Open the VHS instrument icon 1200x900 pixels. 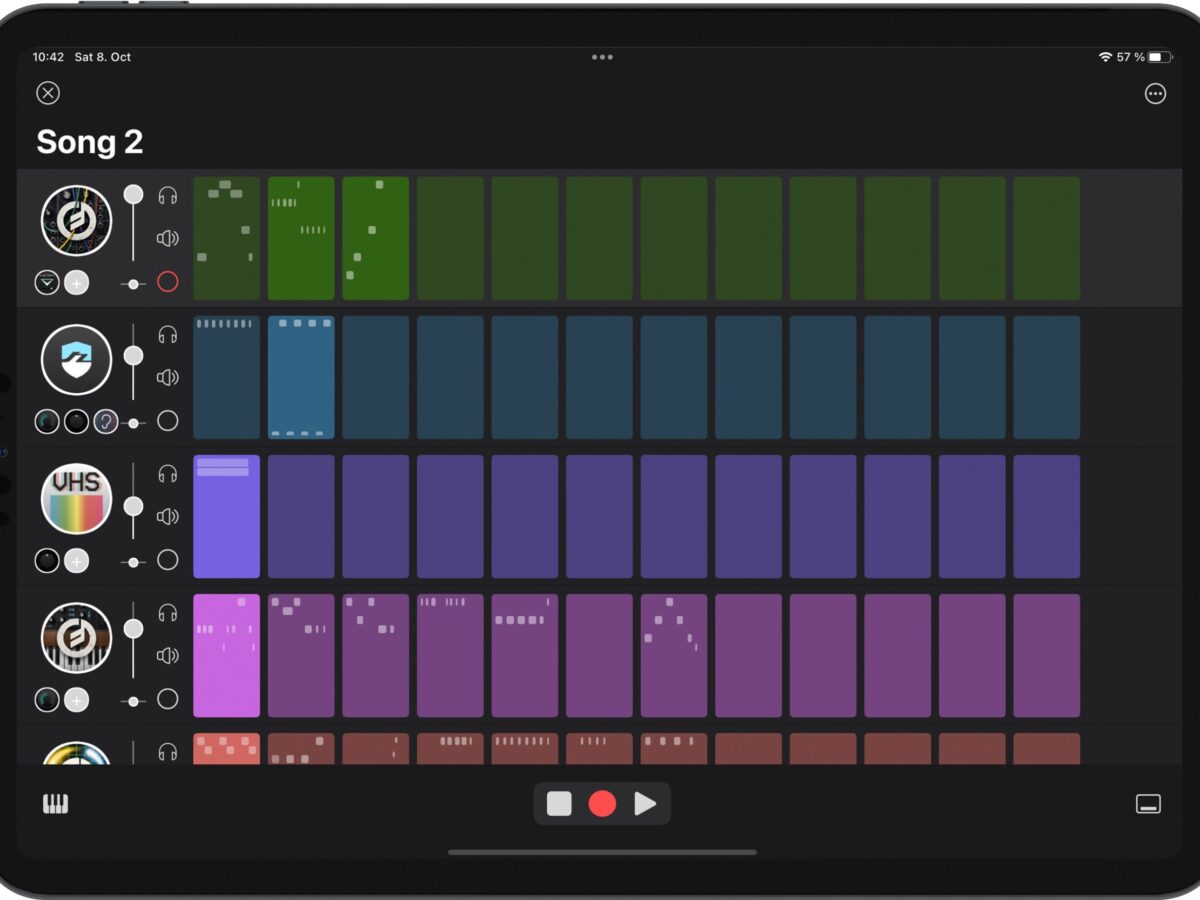click(77, 498)
